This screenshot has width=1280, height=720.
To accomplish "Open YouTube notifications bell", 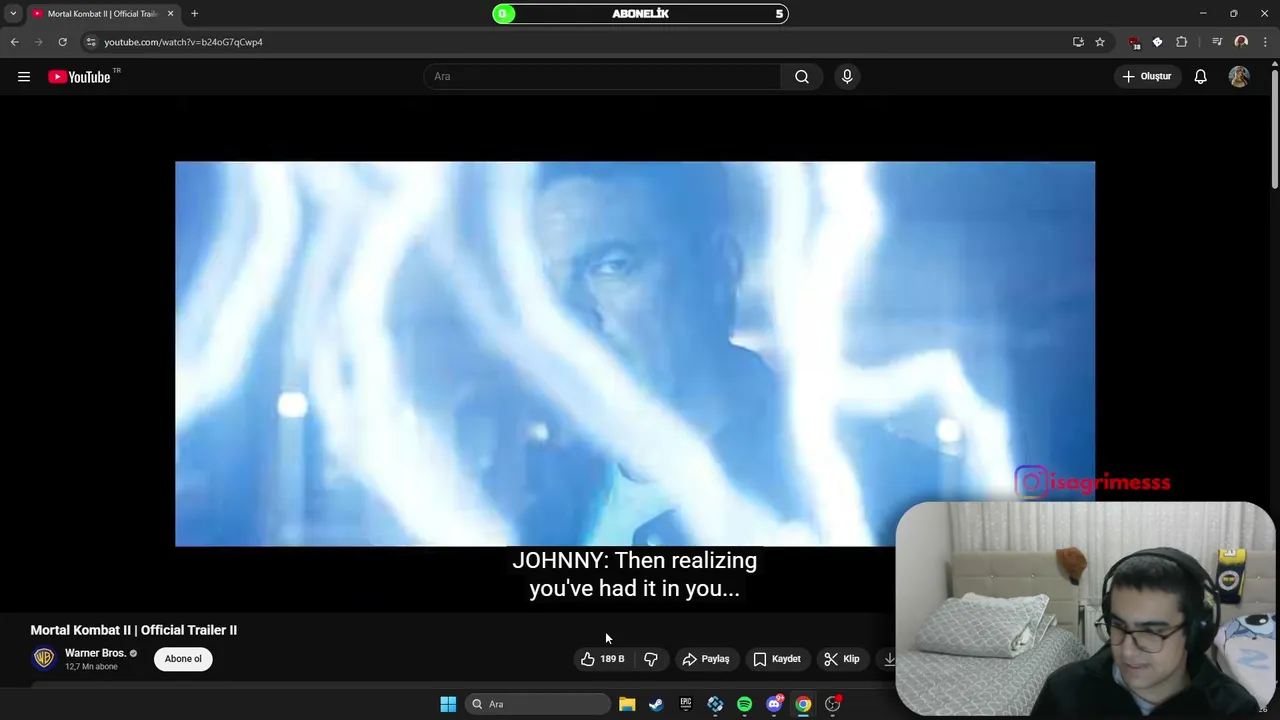I will tap(1201, 77).
